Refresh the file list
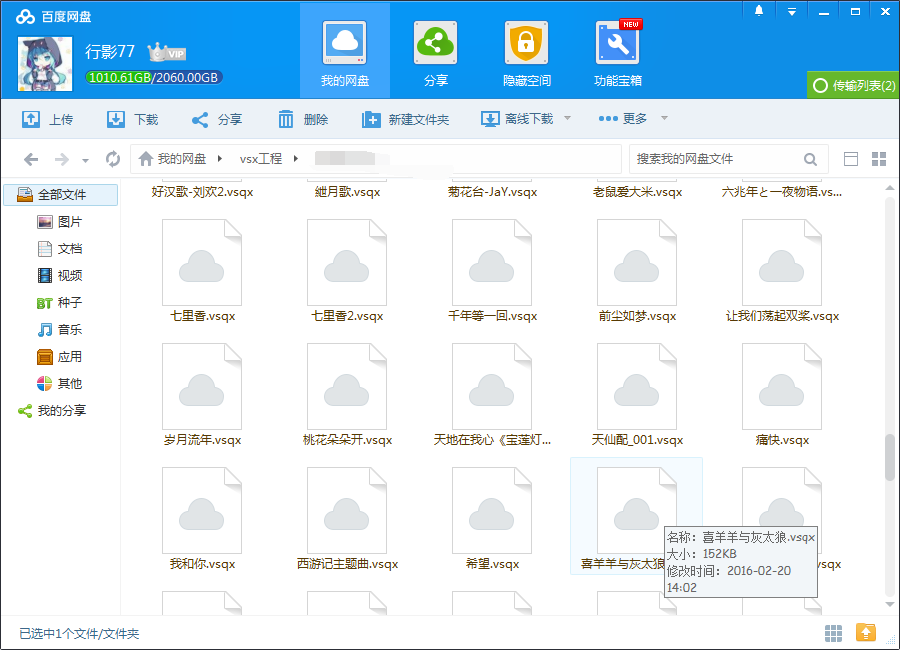 113,159
